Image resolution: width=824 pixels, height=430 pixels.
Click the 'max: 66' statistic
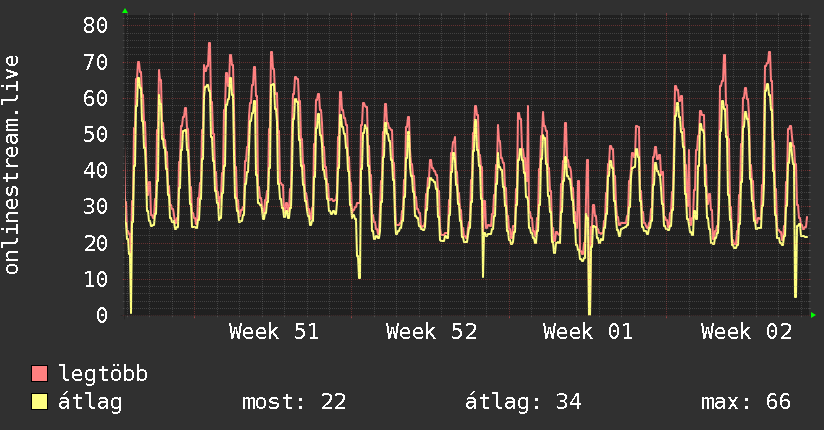coord(746,402)
